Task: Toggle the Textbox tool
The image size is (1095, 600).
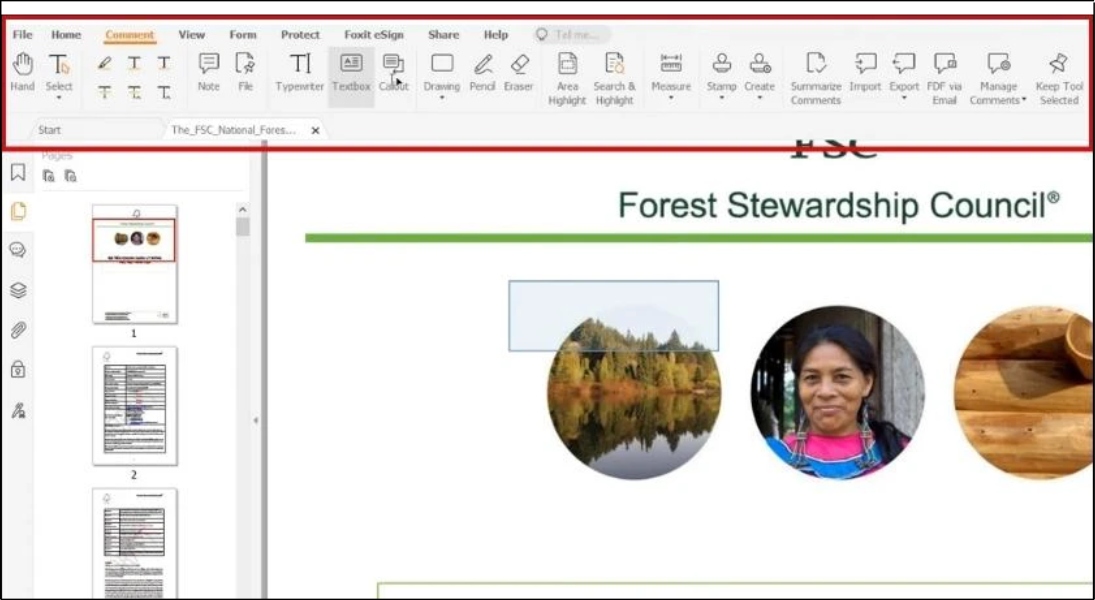Action: [351, 71]
